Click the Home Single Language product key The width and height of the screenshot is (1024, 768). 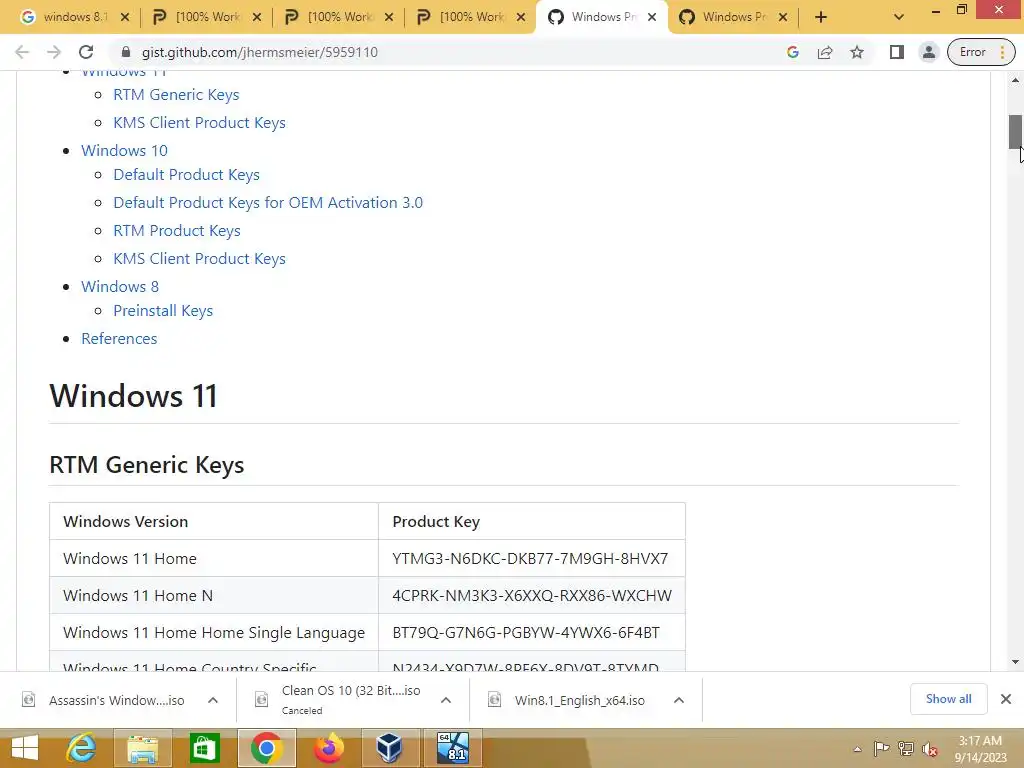(526, 633)
